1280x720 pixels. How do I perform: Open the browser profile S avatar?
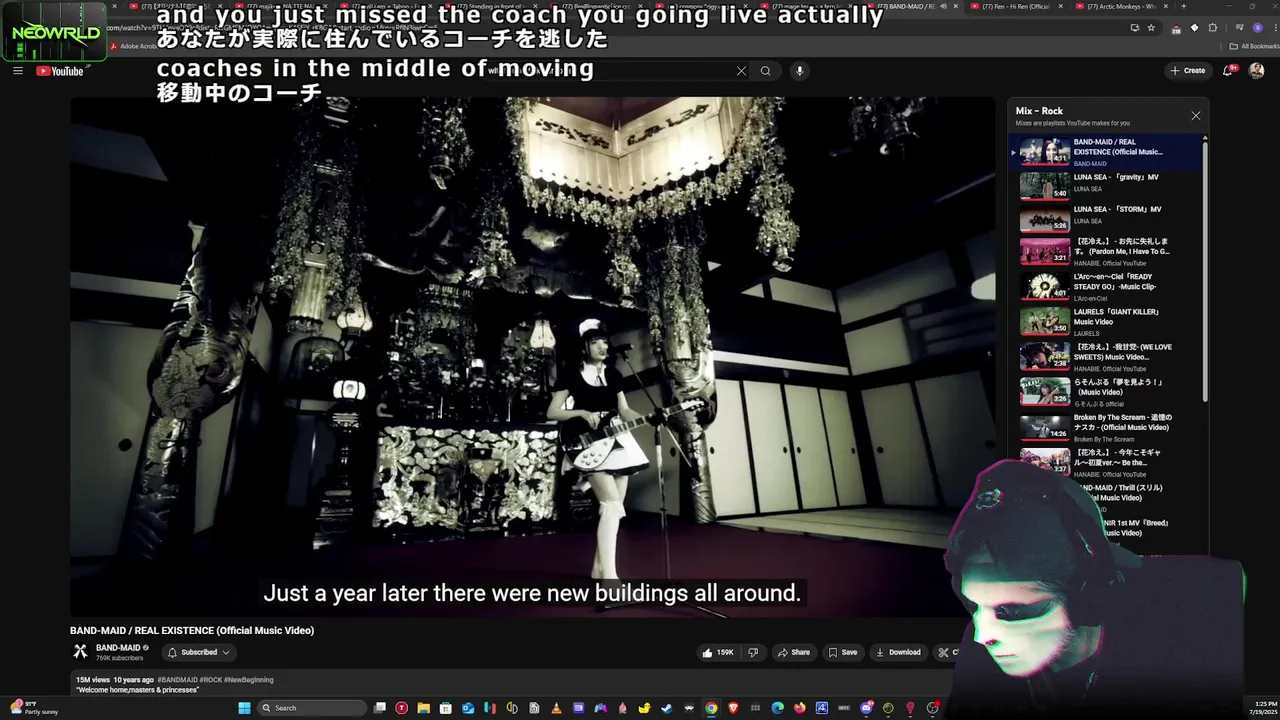(1257, 28)
